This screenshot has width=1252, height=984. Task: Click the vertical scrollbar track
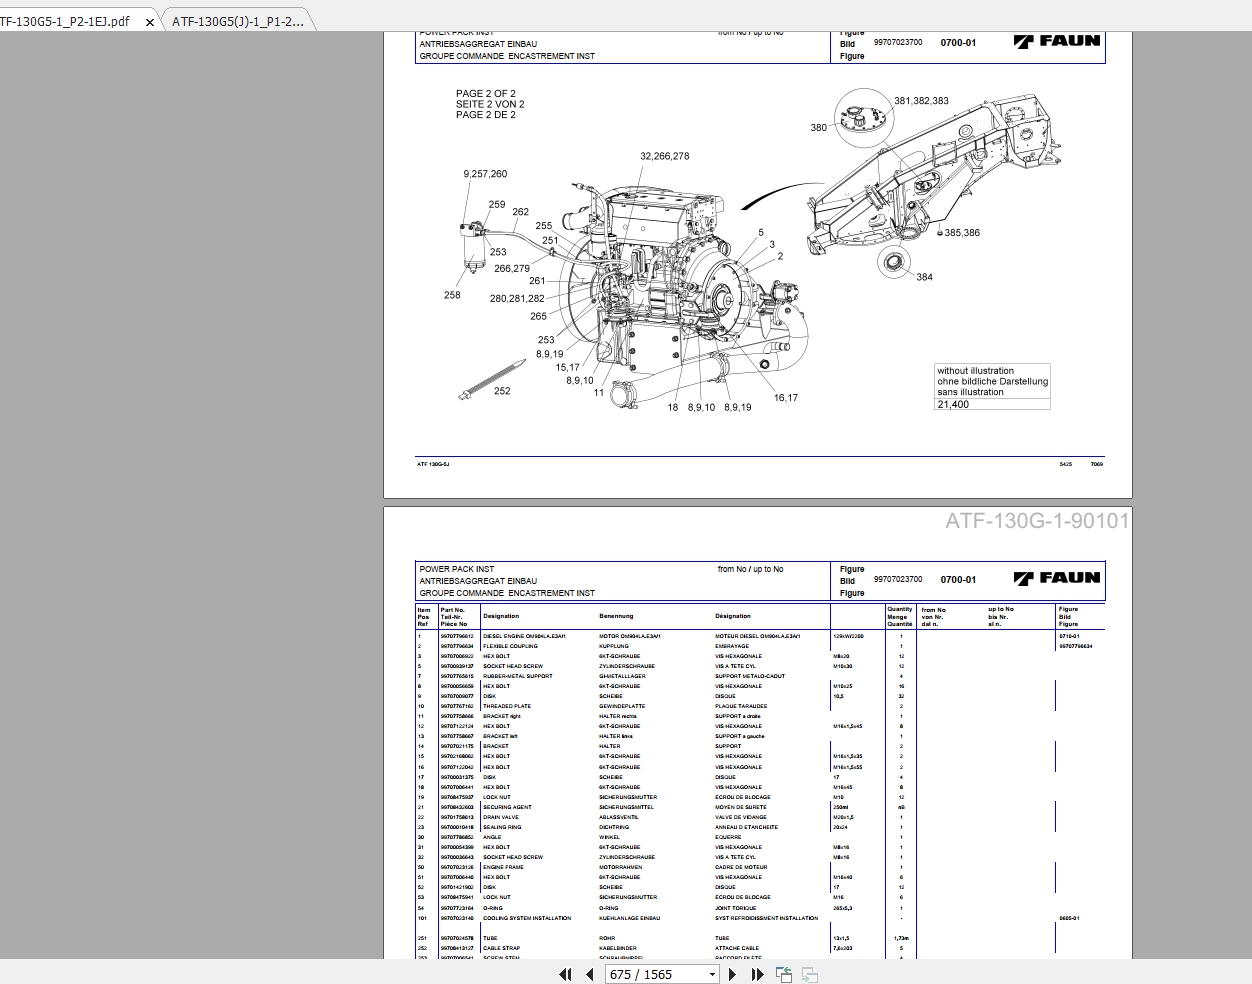tap(1245, 500)
